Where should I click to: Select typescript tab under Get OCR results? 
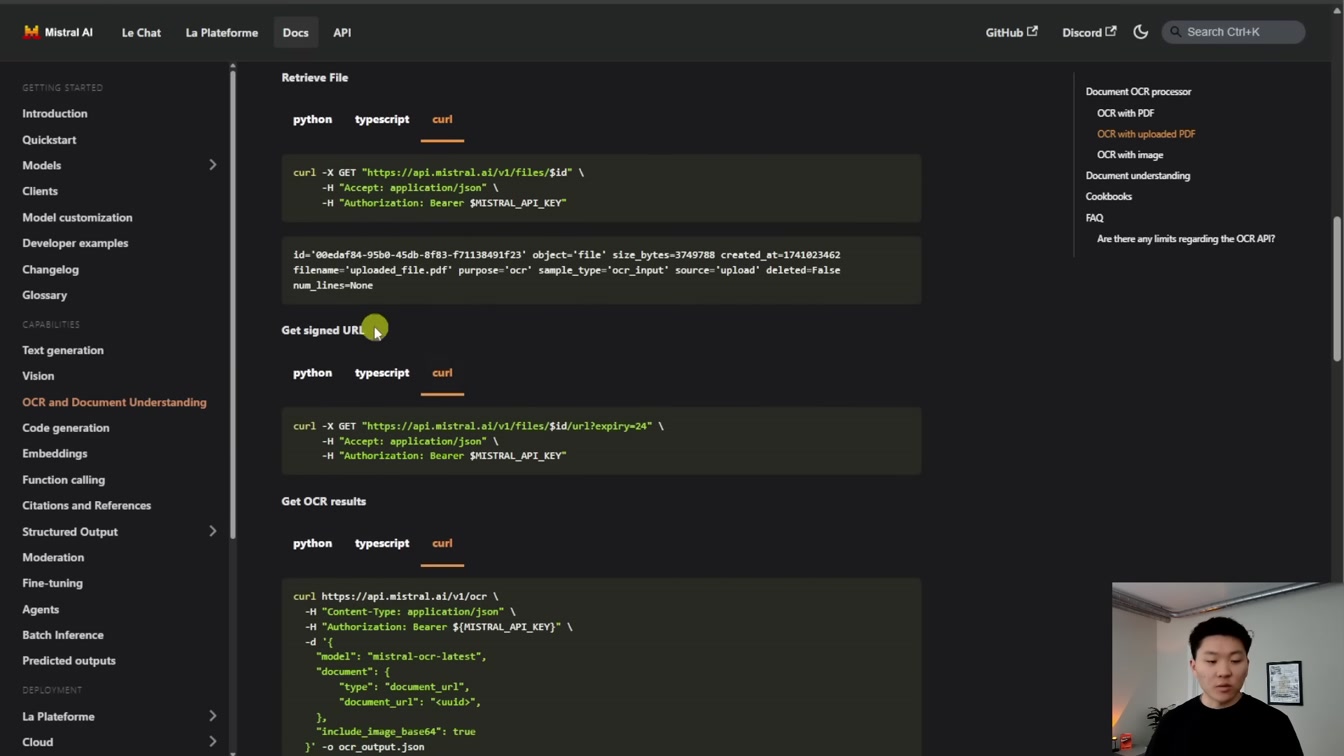[382, 544]
